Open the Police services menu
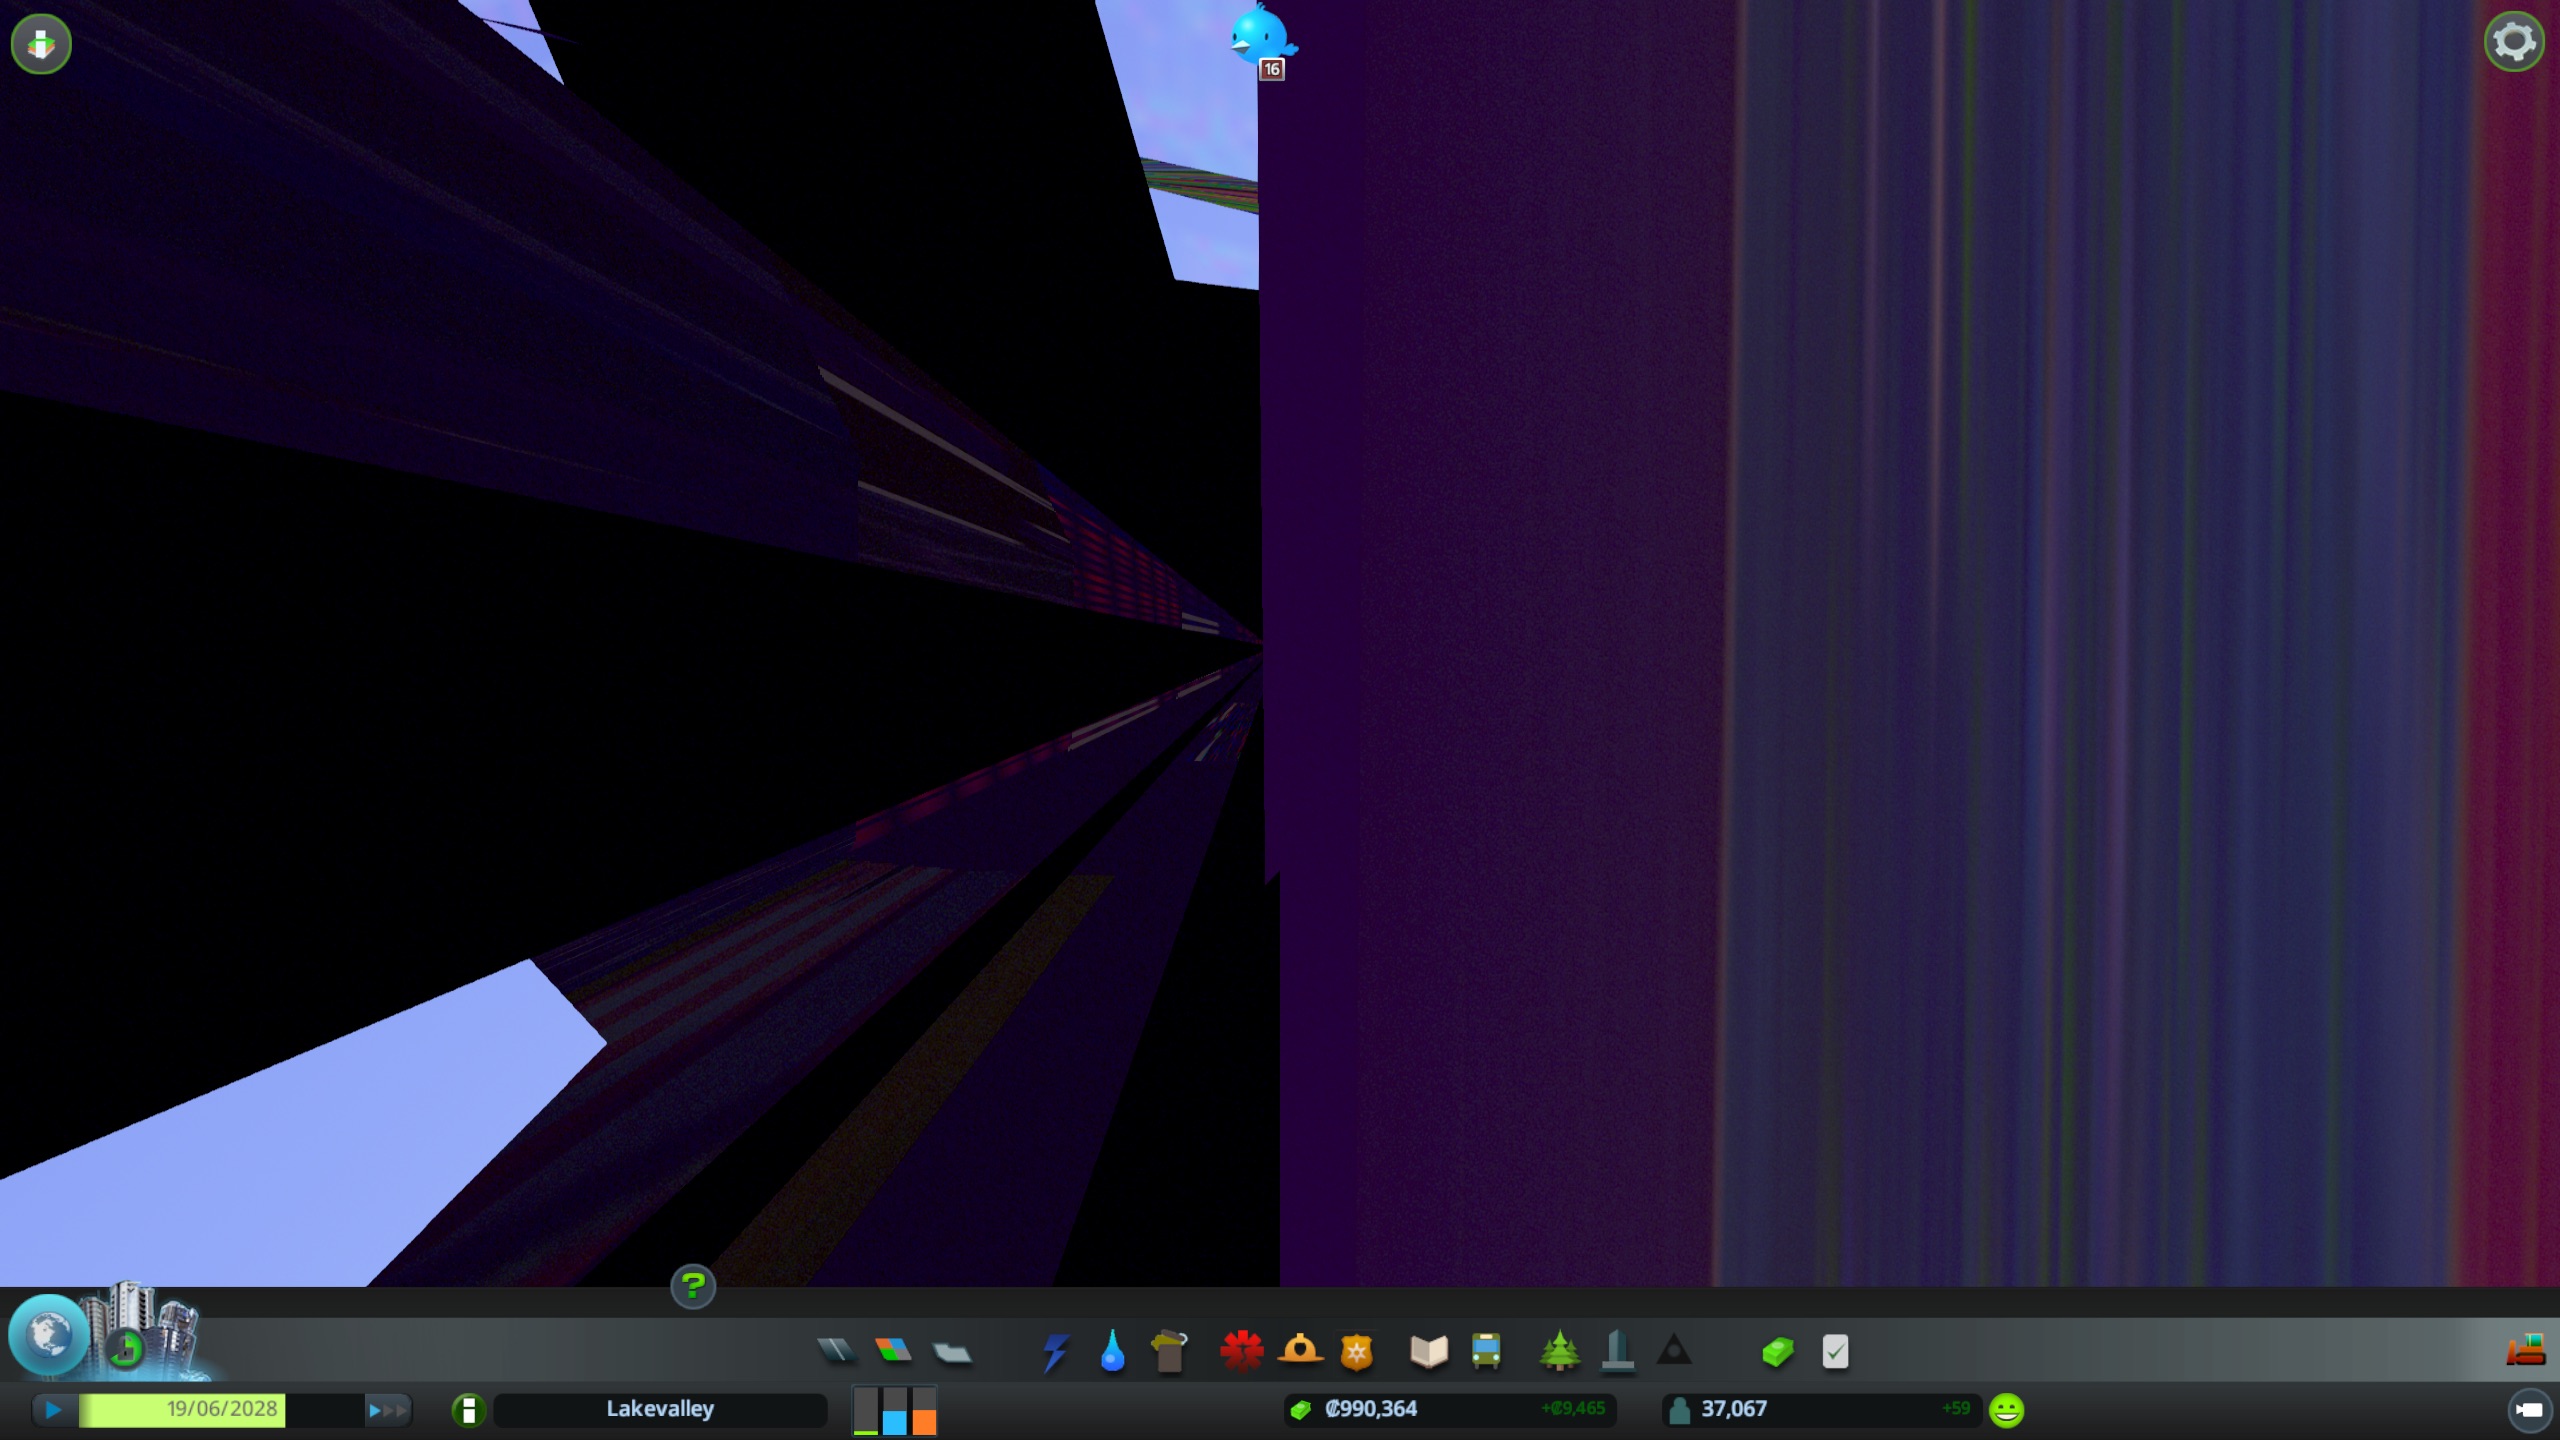The width and height of the screenshot is (2560, 1440). 1357,1352
